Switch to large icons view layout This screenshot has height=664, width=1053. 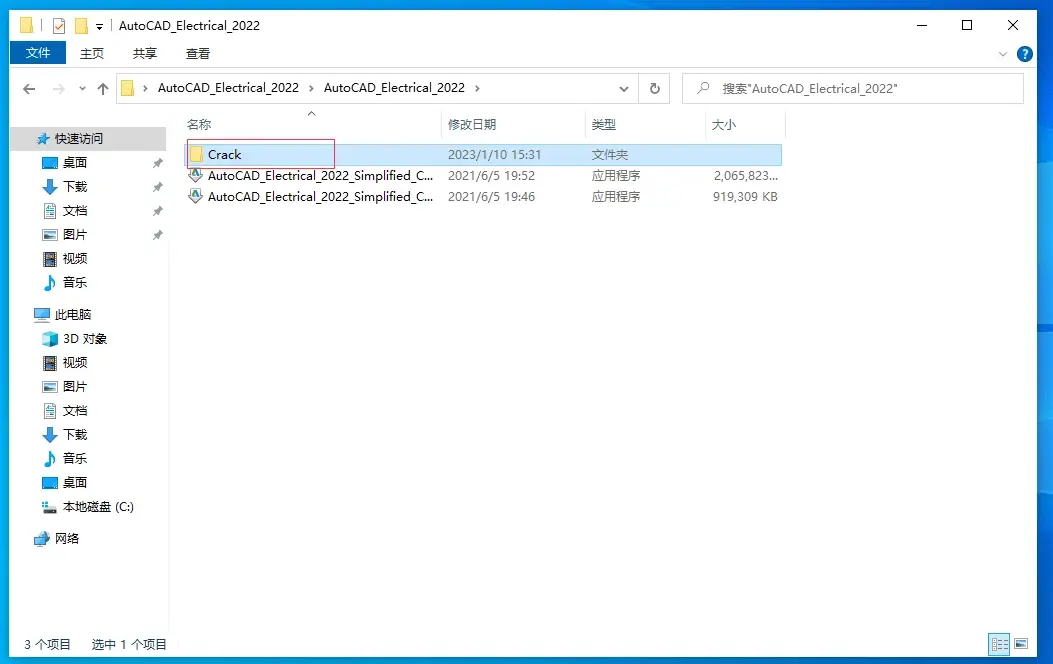pos(1021,645)
